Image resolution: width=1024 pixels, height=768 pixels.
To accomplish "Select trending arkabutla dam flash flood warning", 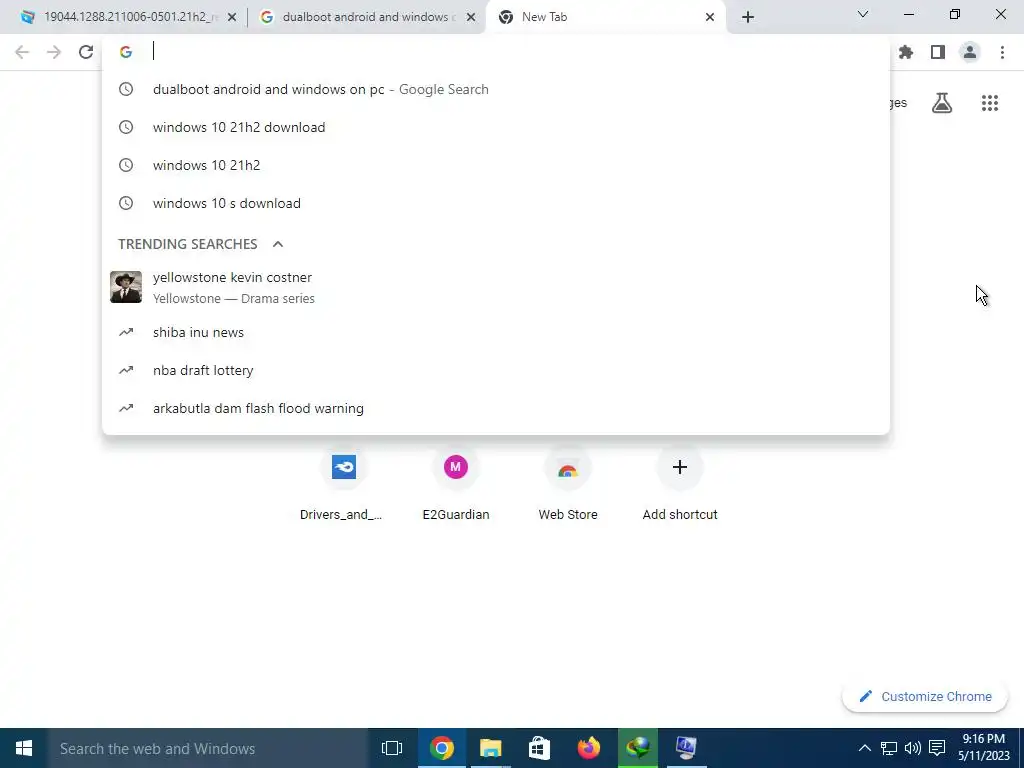I will click(x=496, y=408).
